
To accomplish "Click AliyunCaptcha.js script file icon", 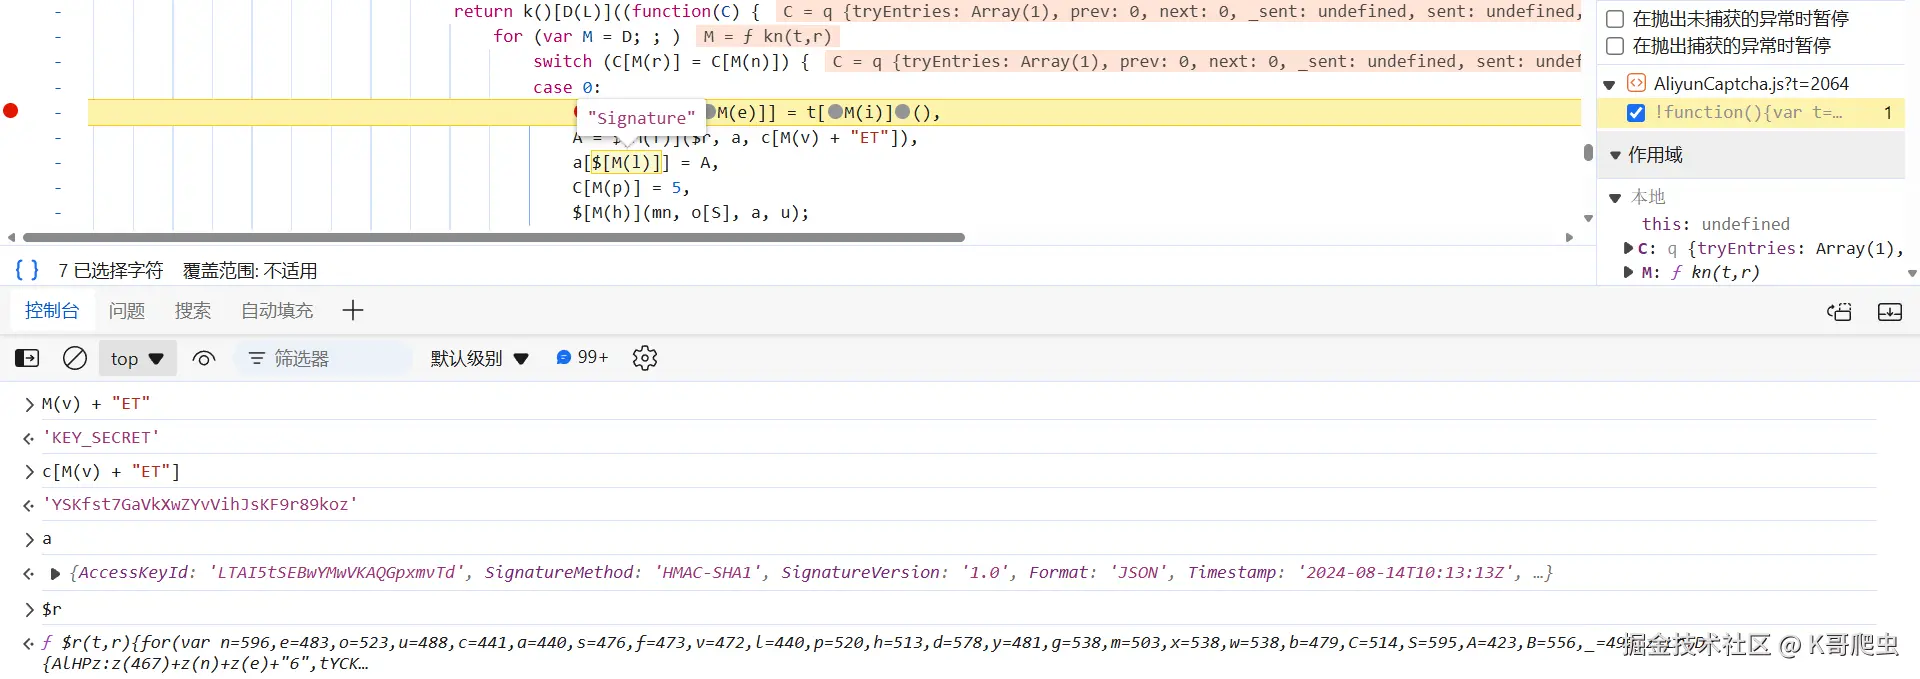I will click(1636, 83).
